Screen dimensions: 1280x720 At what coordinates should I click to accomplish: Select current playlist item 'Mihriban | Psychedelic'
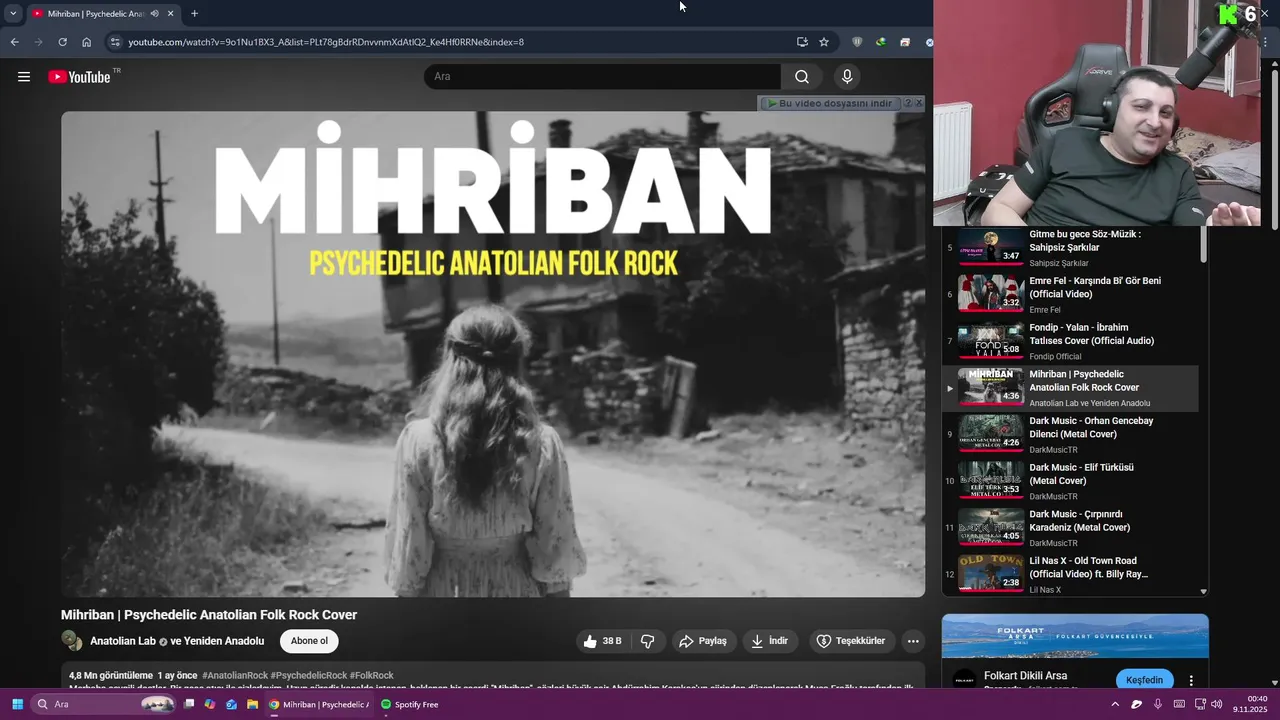tap(1072, 388)
